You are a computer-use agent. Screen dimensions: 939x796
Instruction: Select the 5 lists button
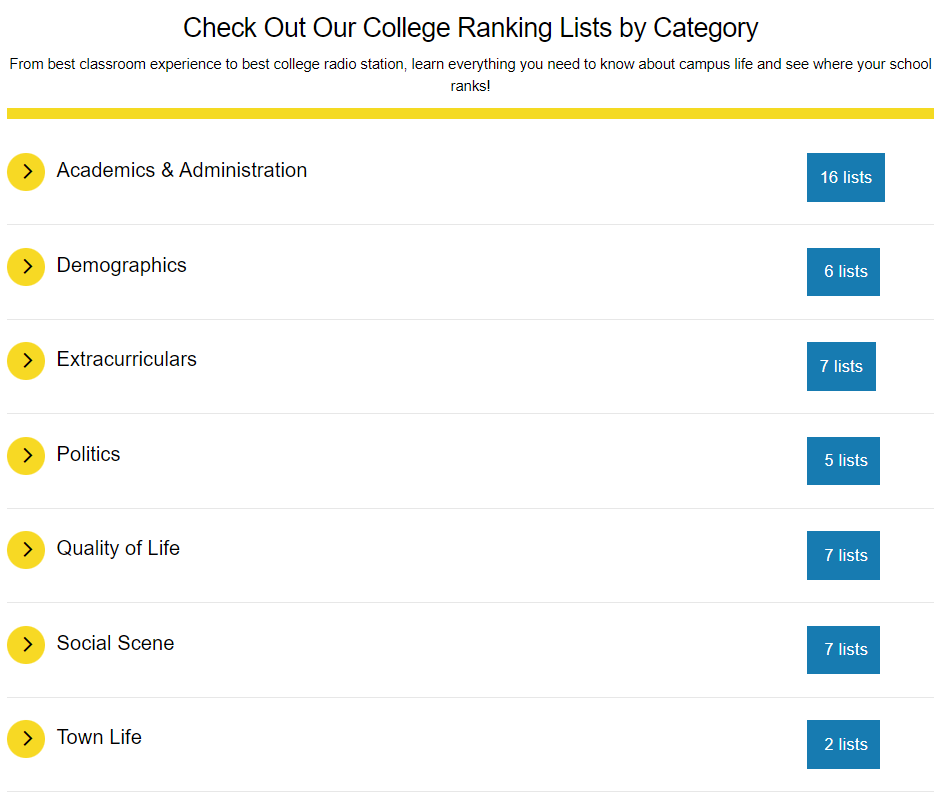tap(843, 461)
